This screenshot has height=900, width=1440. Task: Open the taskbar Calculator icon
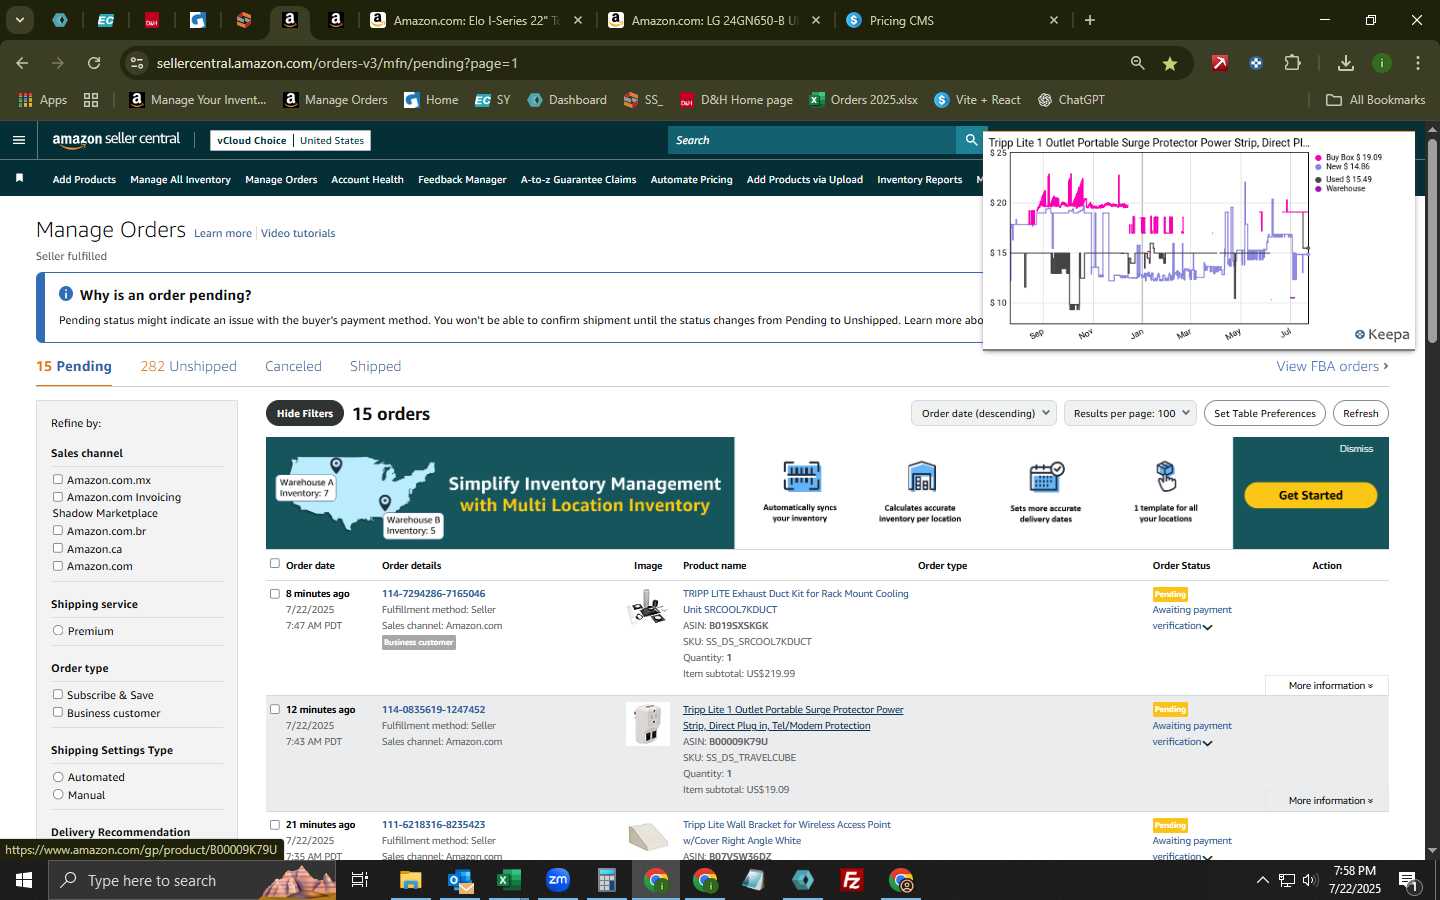(x=606, y=880)
